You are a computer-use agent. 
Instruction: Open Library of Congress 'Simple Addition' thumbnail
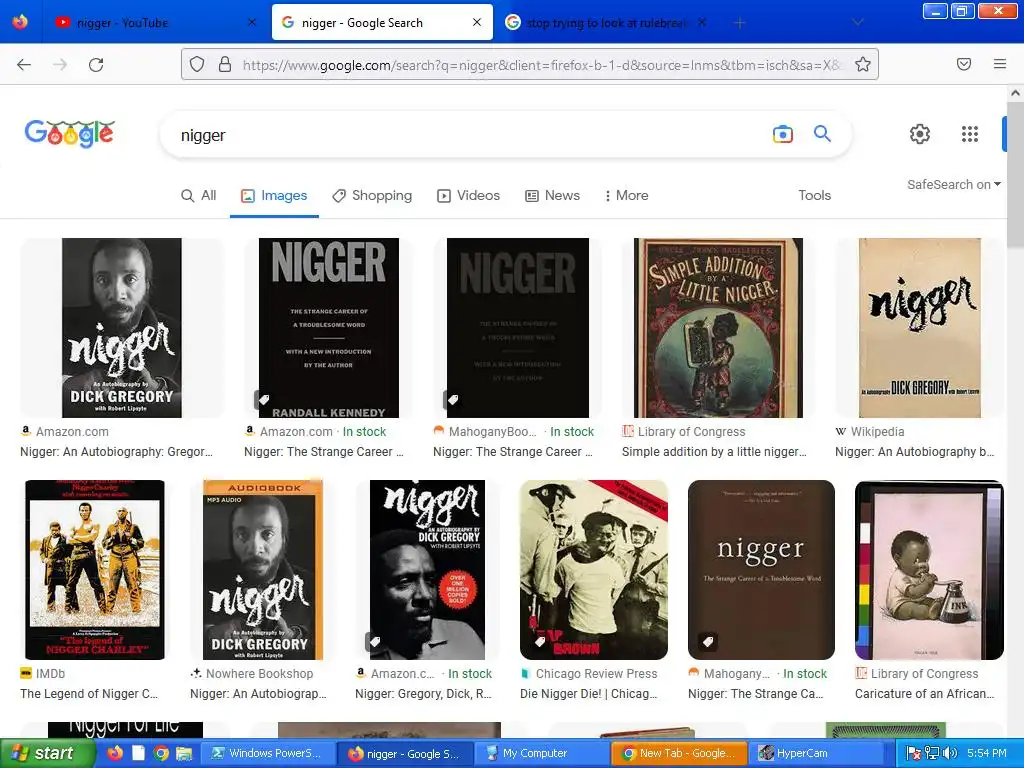tap(718, 328)
